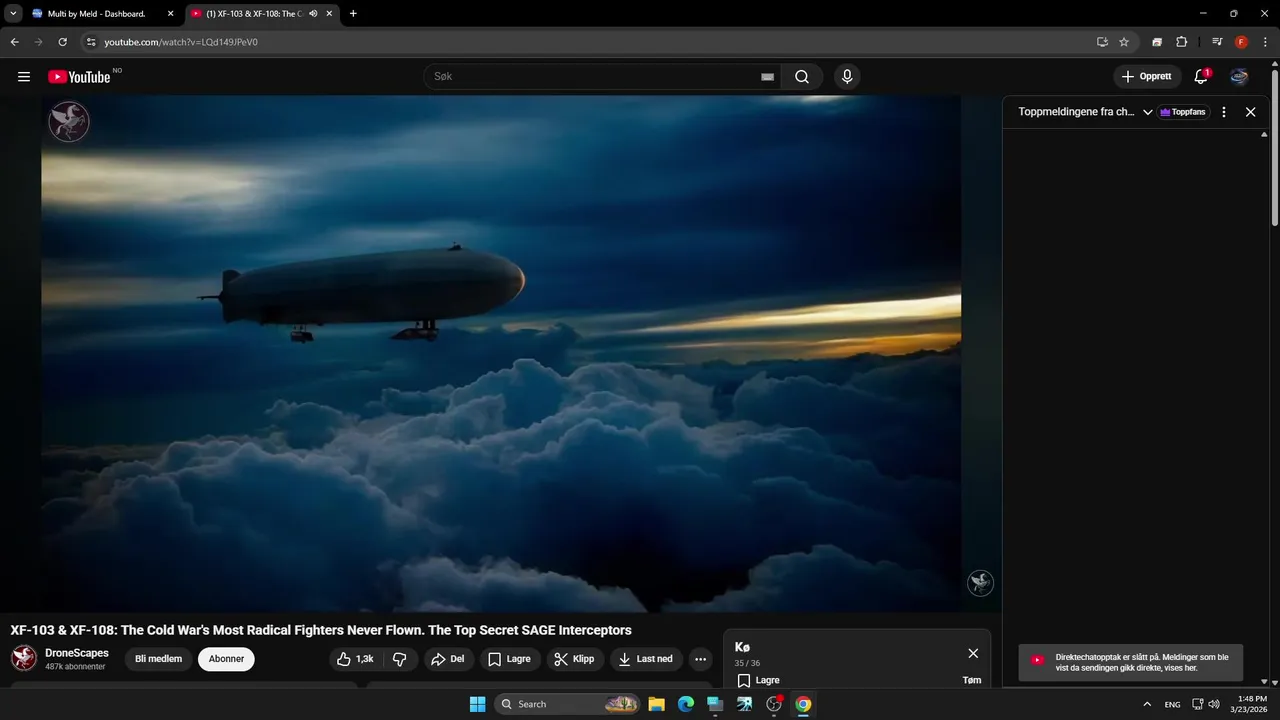
Task: Open Microsoft Edge from taskbar
Action: click(x=685, y=704)
